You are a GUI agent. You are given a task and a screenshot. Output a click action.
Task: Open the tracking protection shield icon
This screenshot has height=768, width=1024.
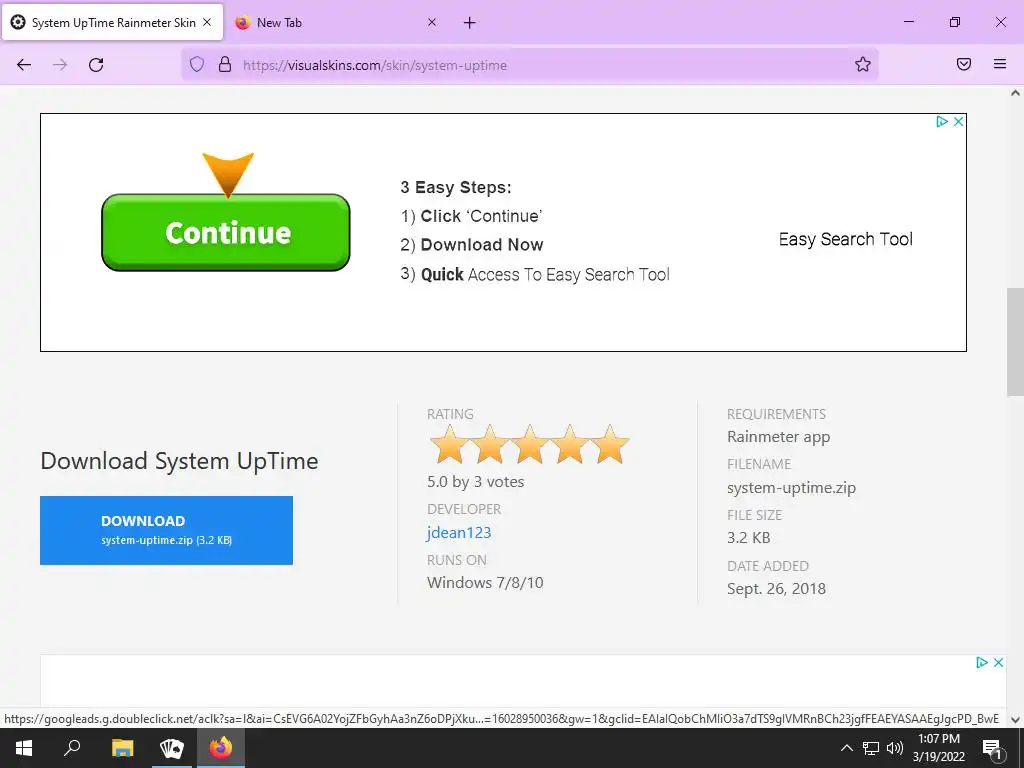(x=197, y=65)
